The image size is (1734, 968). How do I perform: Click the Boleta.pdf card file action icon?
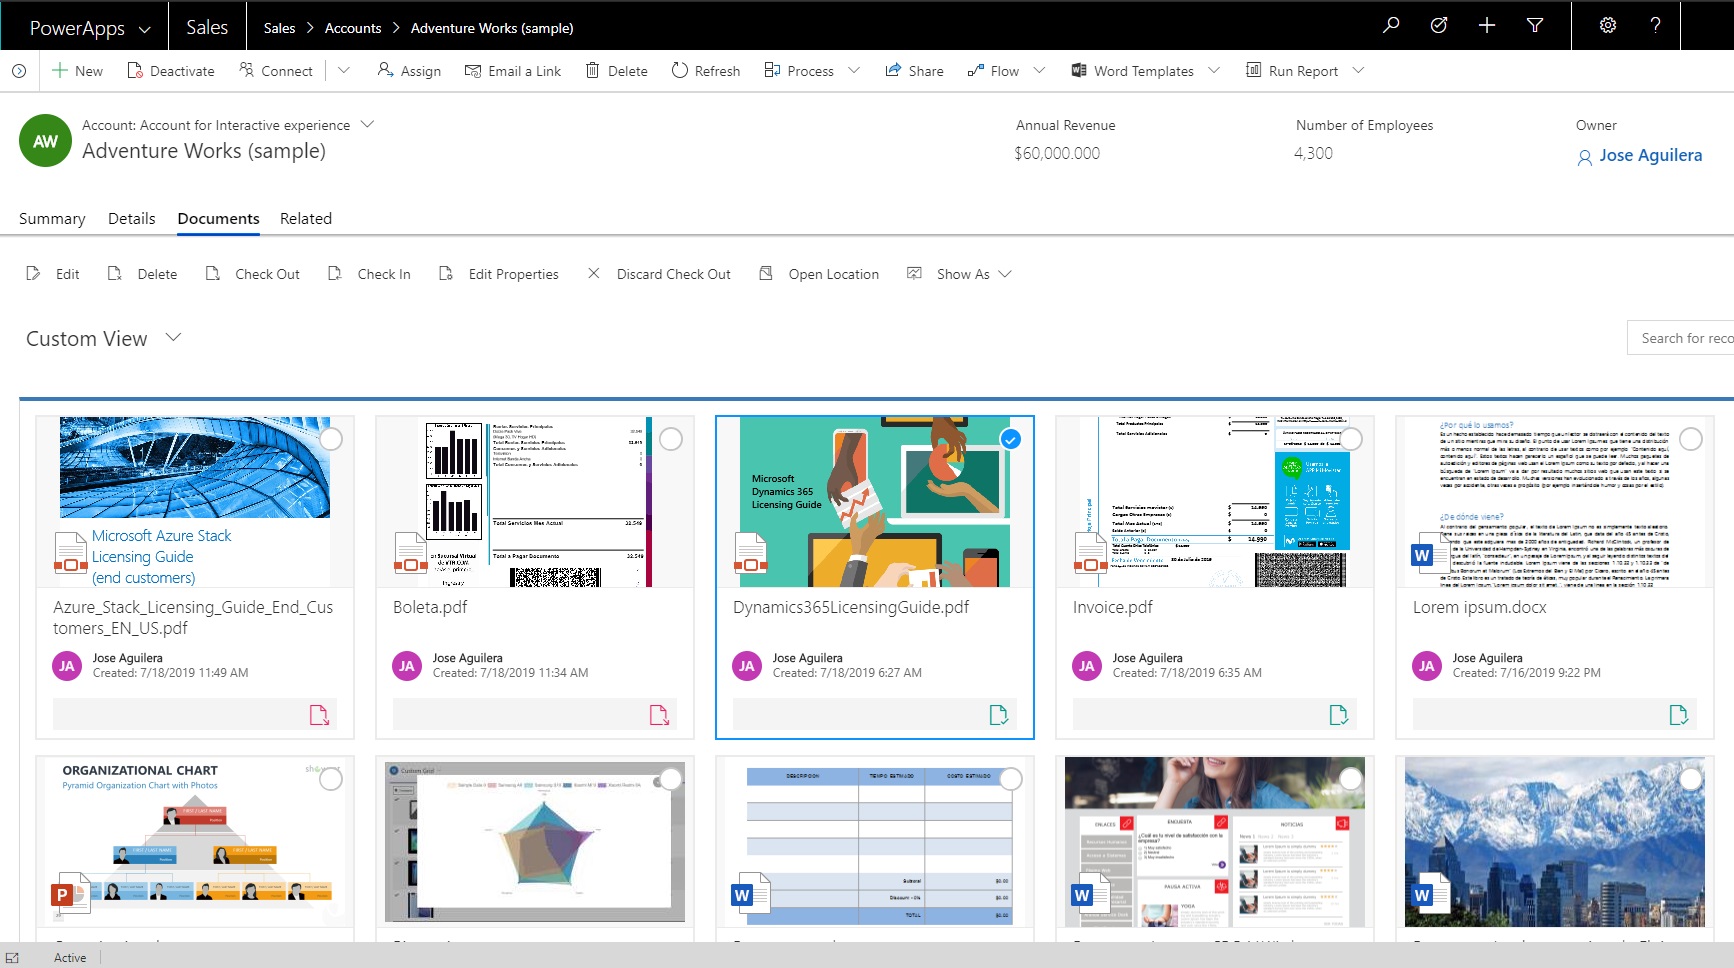659,715
